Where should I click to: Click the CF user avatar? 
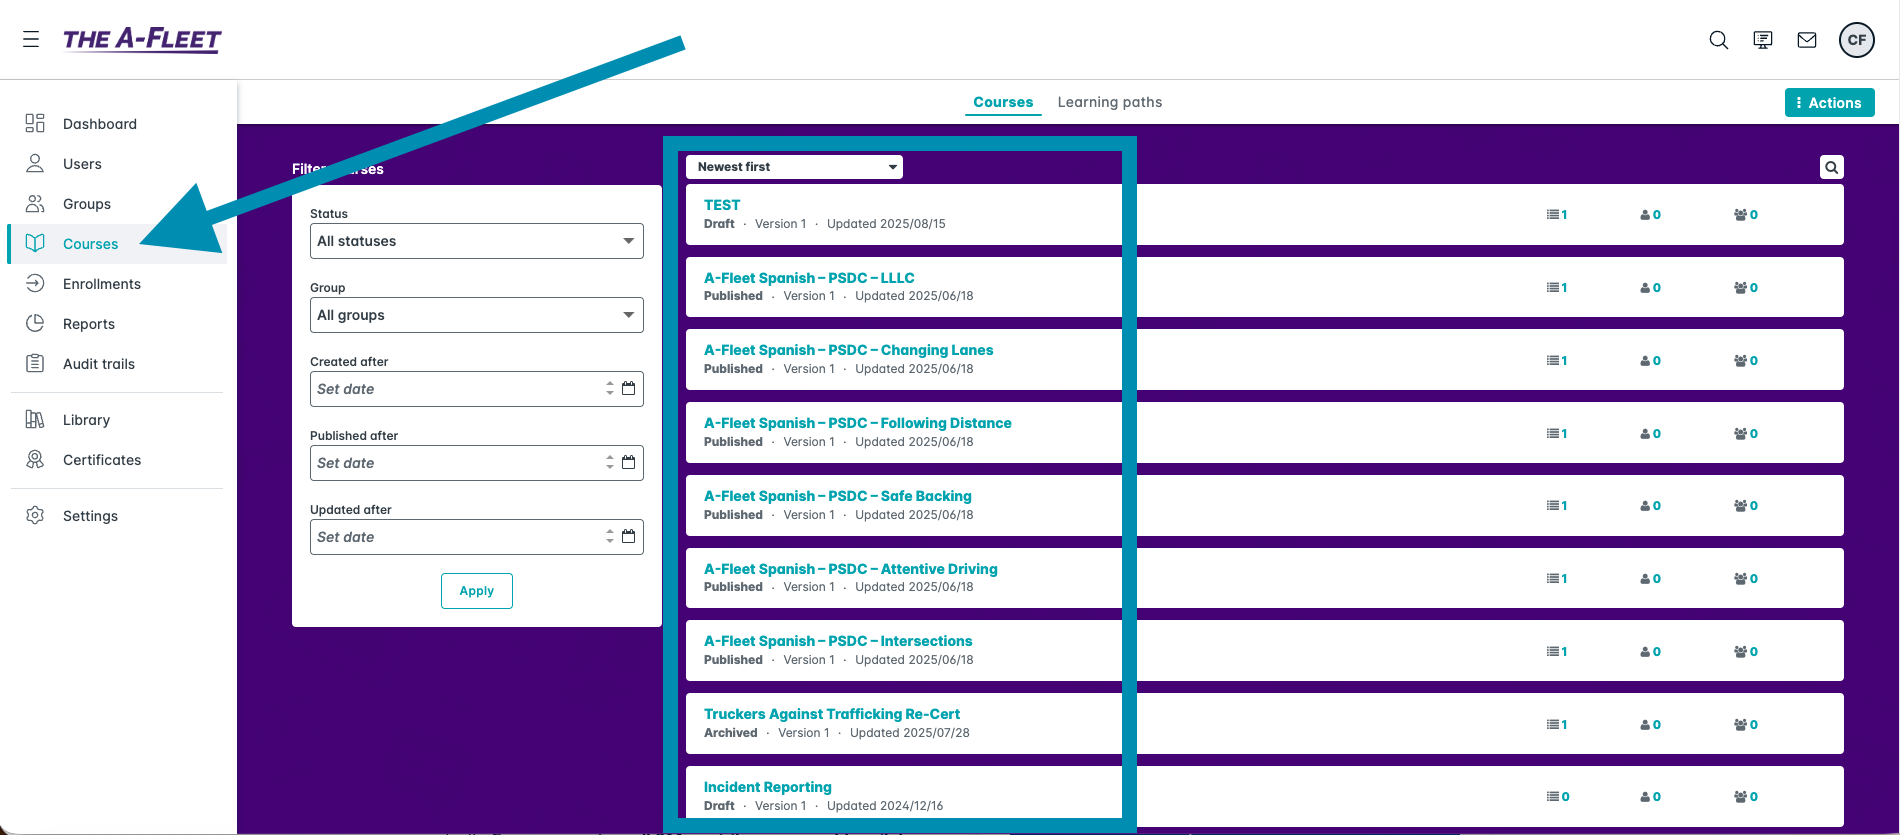point(1856,40)
